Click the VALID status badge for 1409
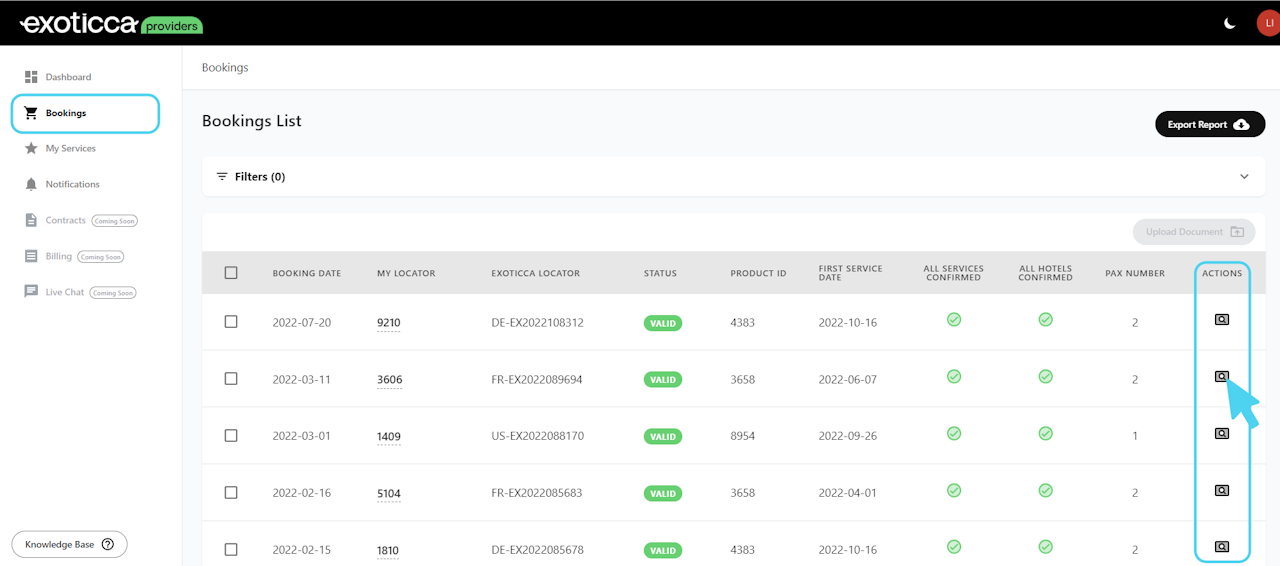1280x566 pixels. pyautogui.click(x=662, y=437)
